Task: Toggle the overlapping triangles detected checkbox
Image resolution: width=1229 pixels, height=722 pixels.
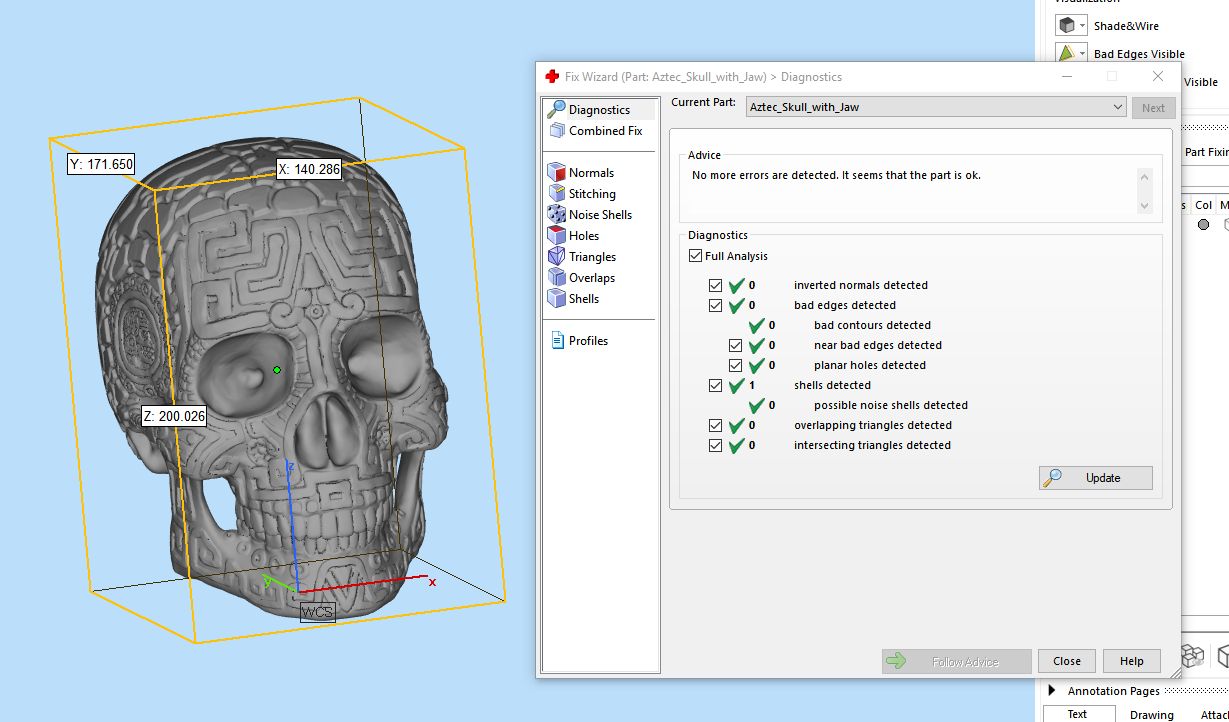Action: (x=715, y=426)
